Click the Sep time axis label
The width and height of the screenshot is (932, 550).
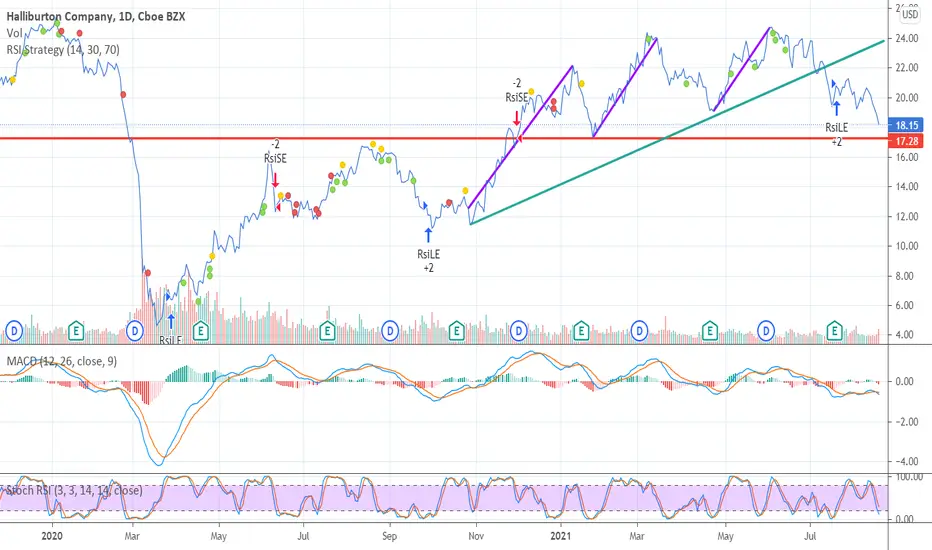(389, 536)
